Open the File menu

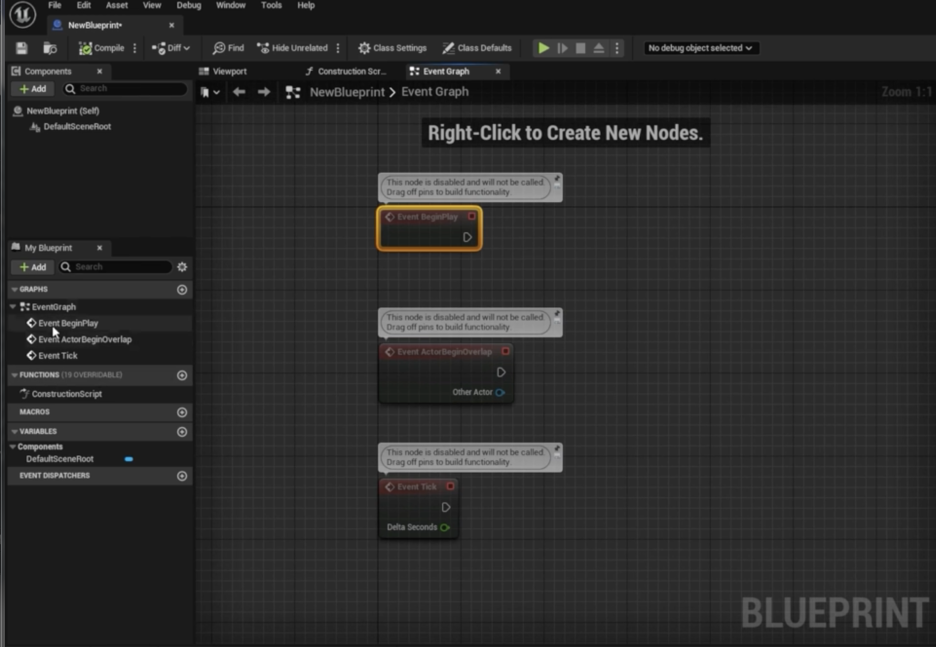coord(54,5)
